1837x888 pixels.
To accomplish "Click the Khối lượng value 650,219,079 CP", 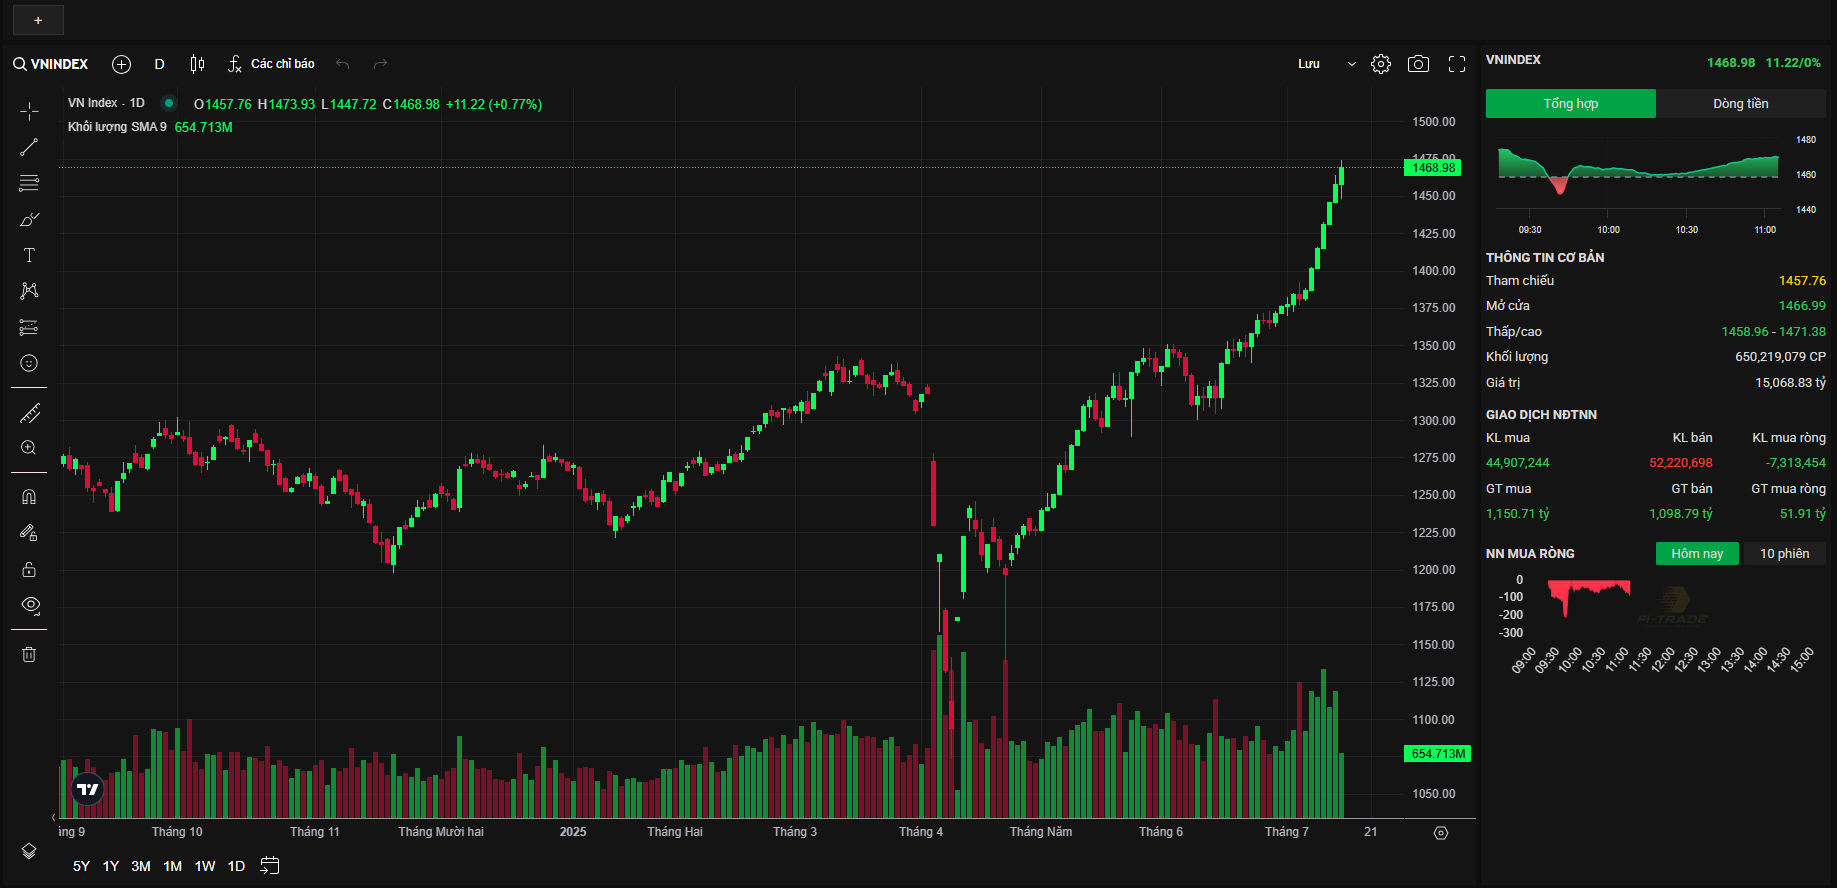I will pyautogui.click(x=1781, y=357).
